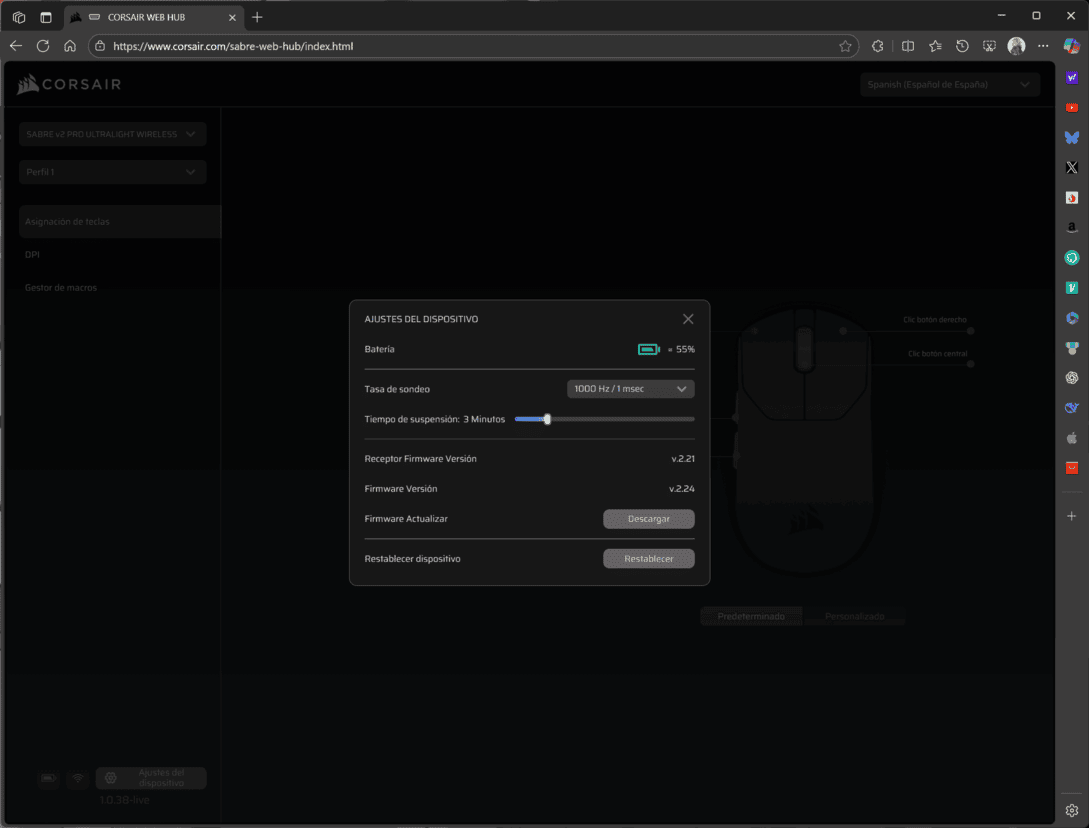Viewport: 1089px width, 828px height.
Task: Click the Tiempo de suspensión slider handle
Action: [x=547, y=419]
